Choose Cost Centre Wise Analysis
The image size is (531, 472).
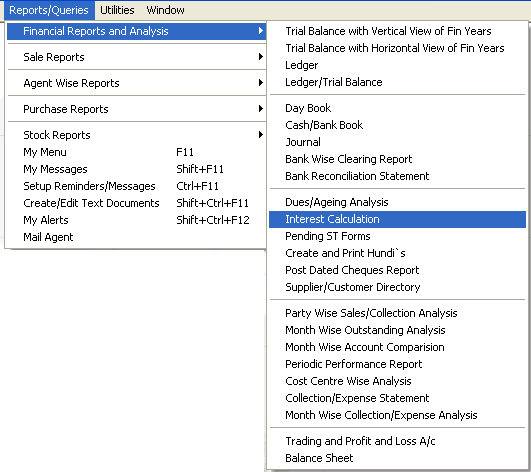click(397, 381)
